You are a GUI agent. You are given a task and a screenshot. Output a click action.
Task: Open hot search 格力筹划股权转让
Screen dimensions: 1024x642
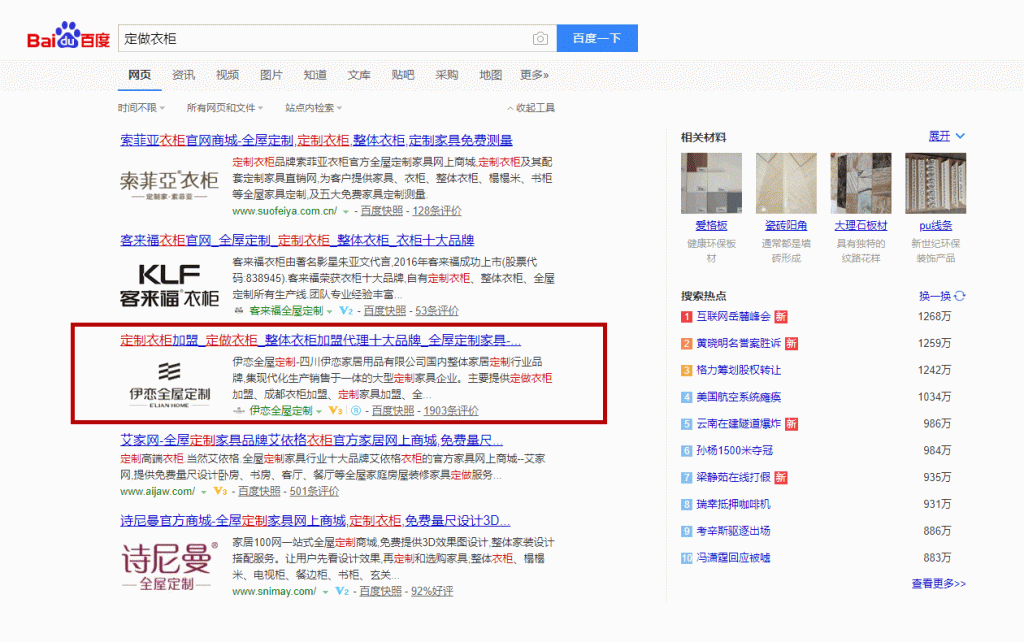(x=739, y=370)
